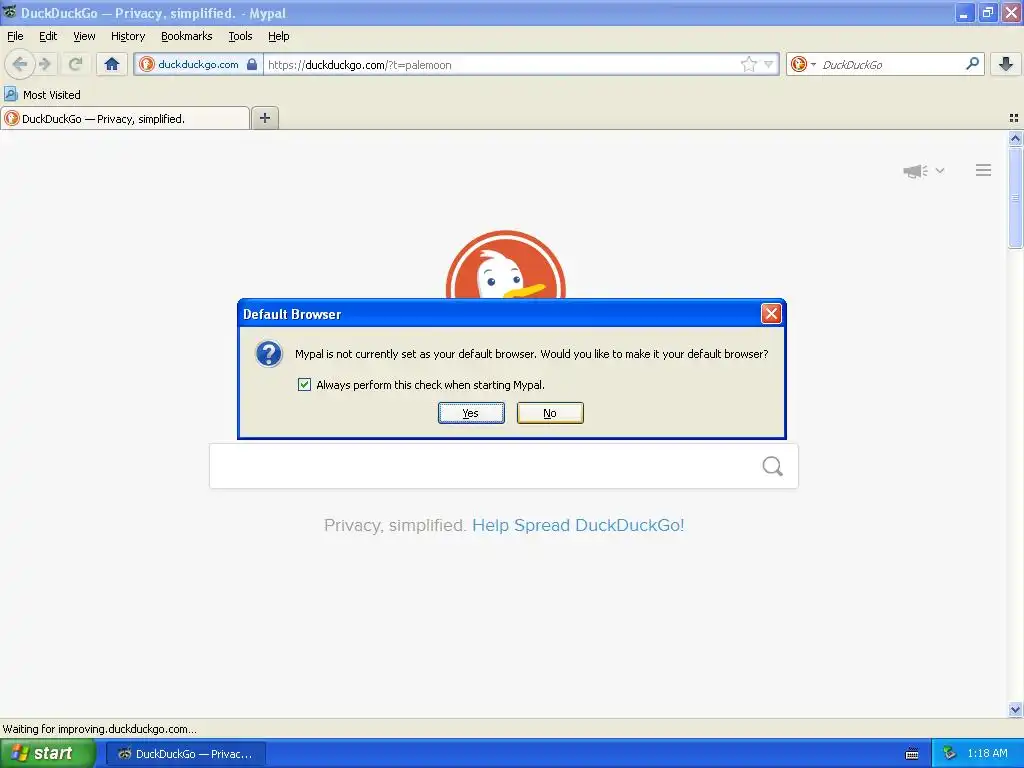Open the Help menu
1024x768 pixels.
[x=278, y=37]
